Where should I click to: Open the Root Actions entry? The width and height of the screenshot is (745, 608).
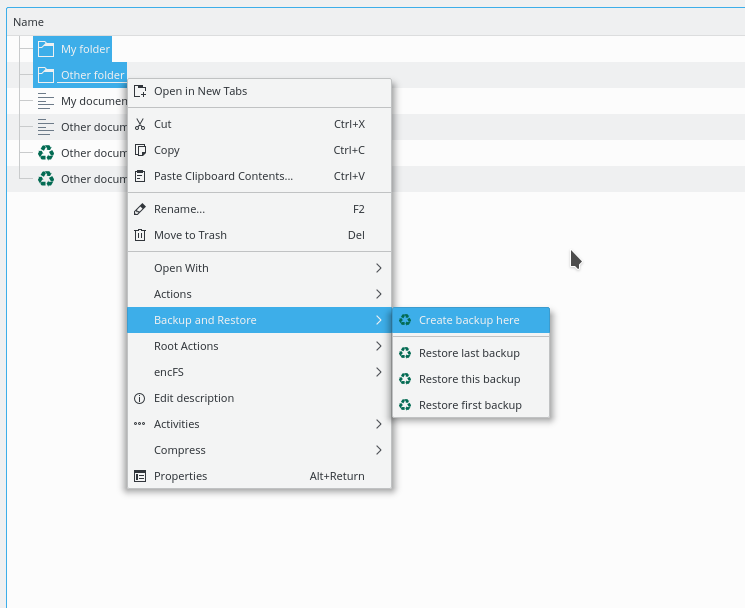259,346
